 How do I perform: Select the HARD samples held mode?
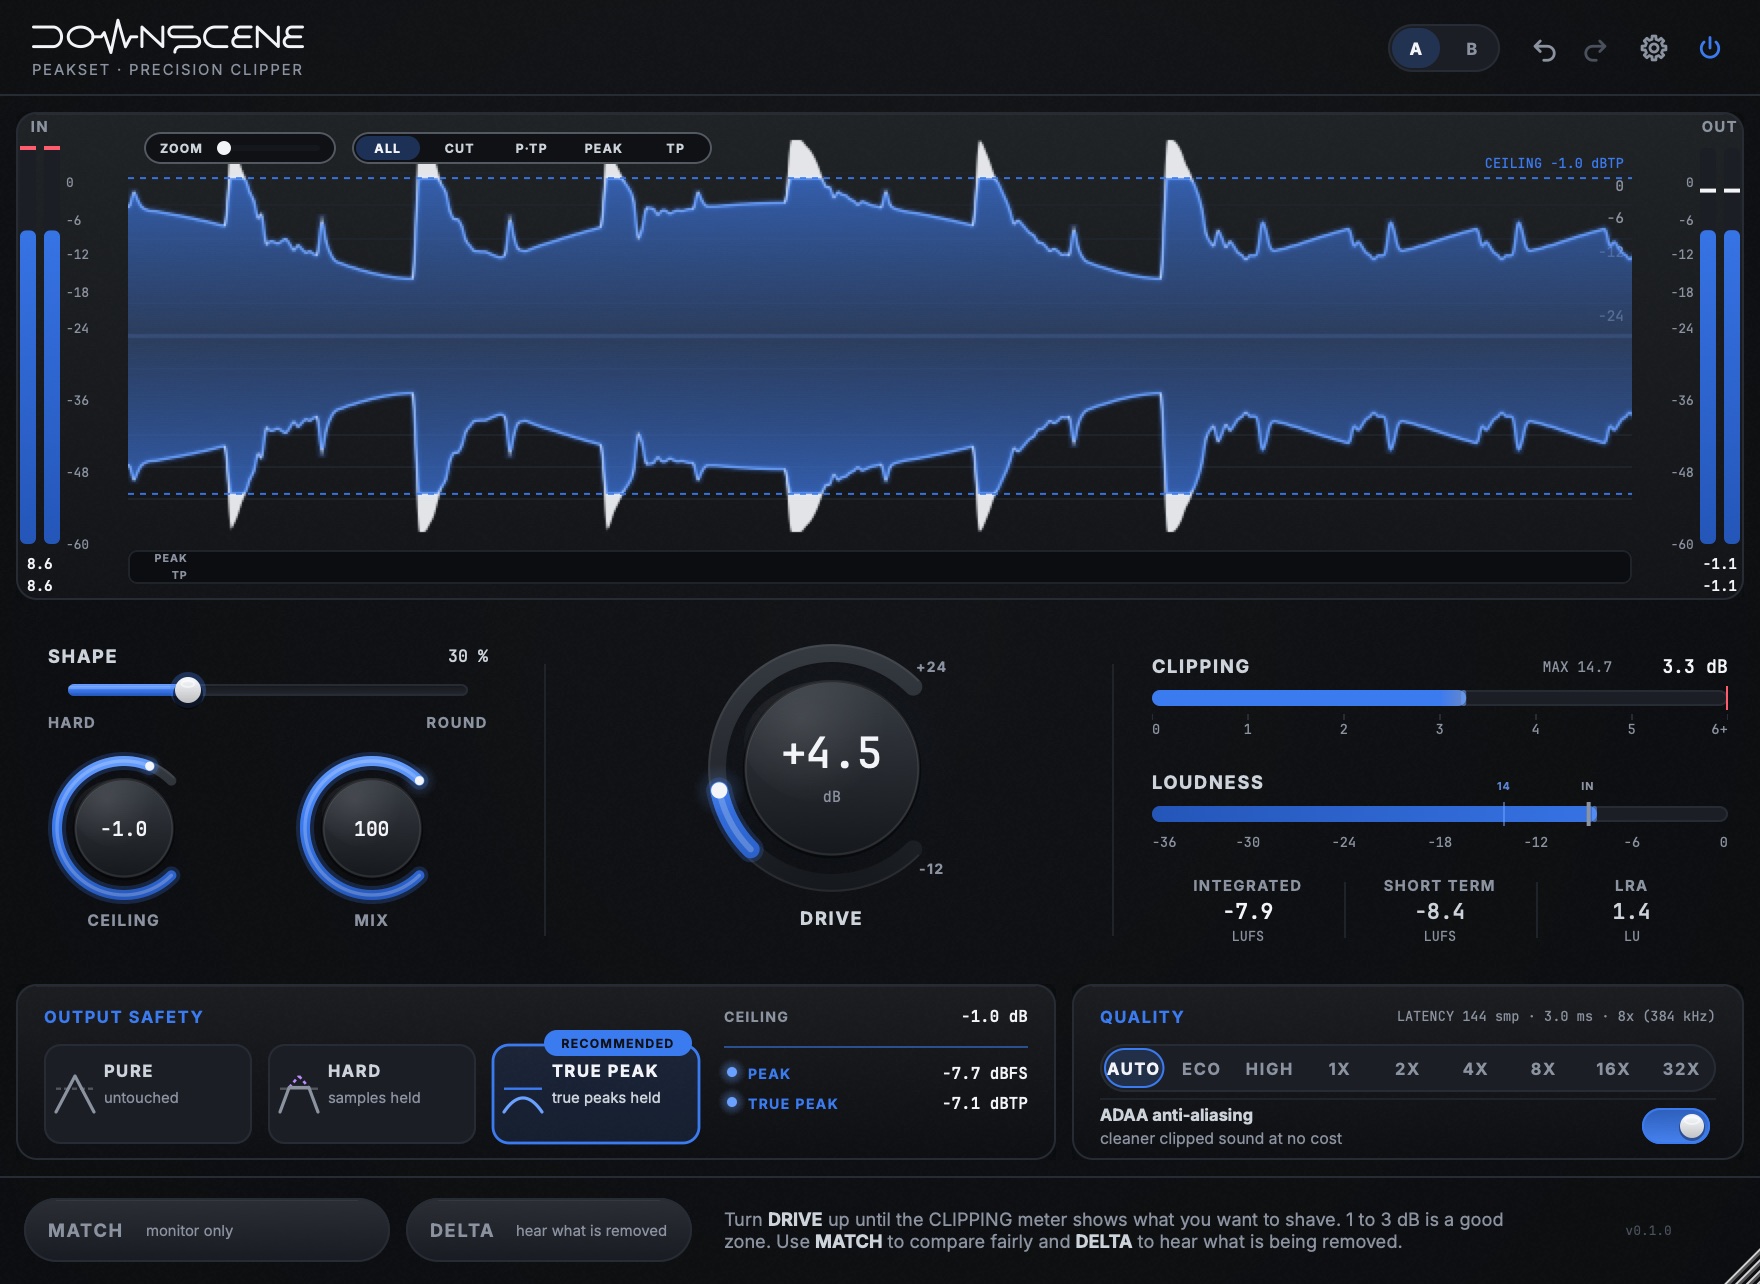pos(372,1094)
